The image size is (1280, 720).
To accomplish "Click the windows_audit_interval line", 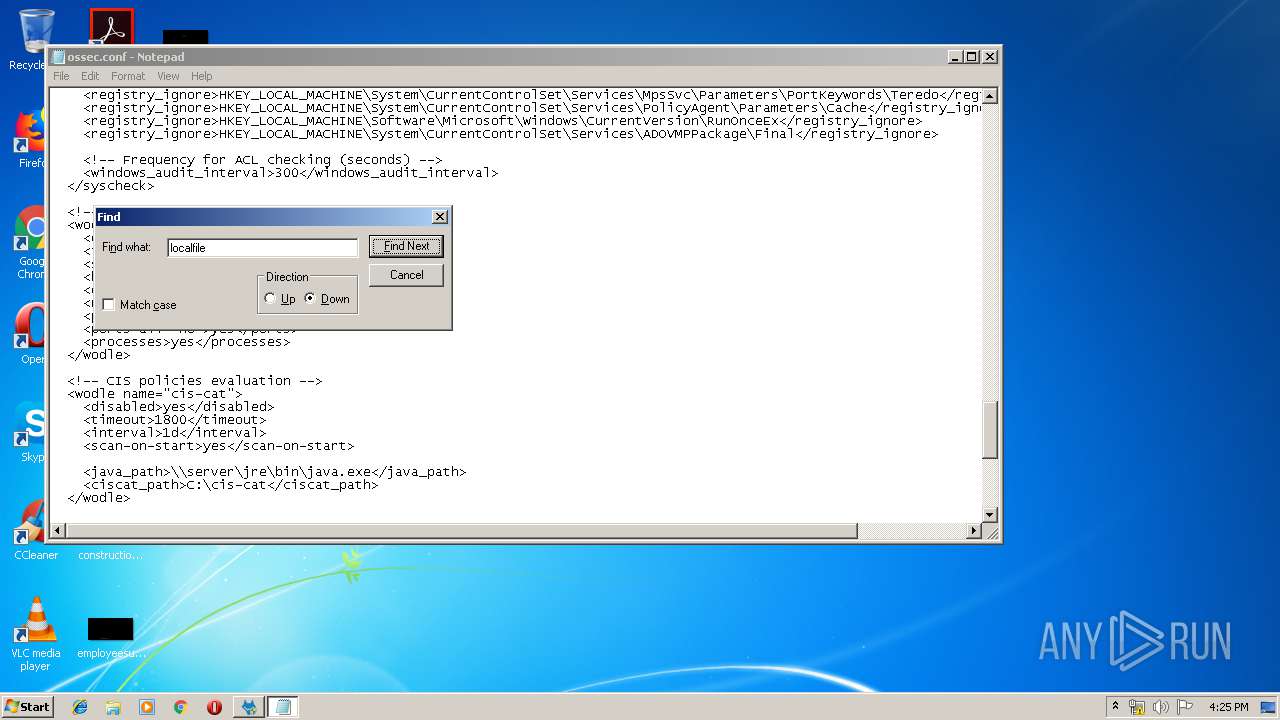I will [x=290, y=173].
